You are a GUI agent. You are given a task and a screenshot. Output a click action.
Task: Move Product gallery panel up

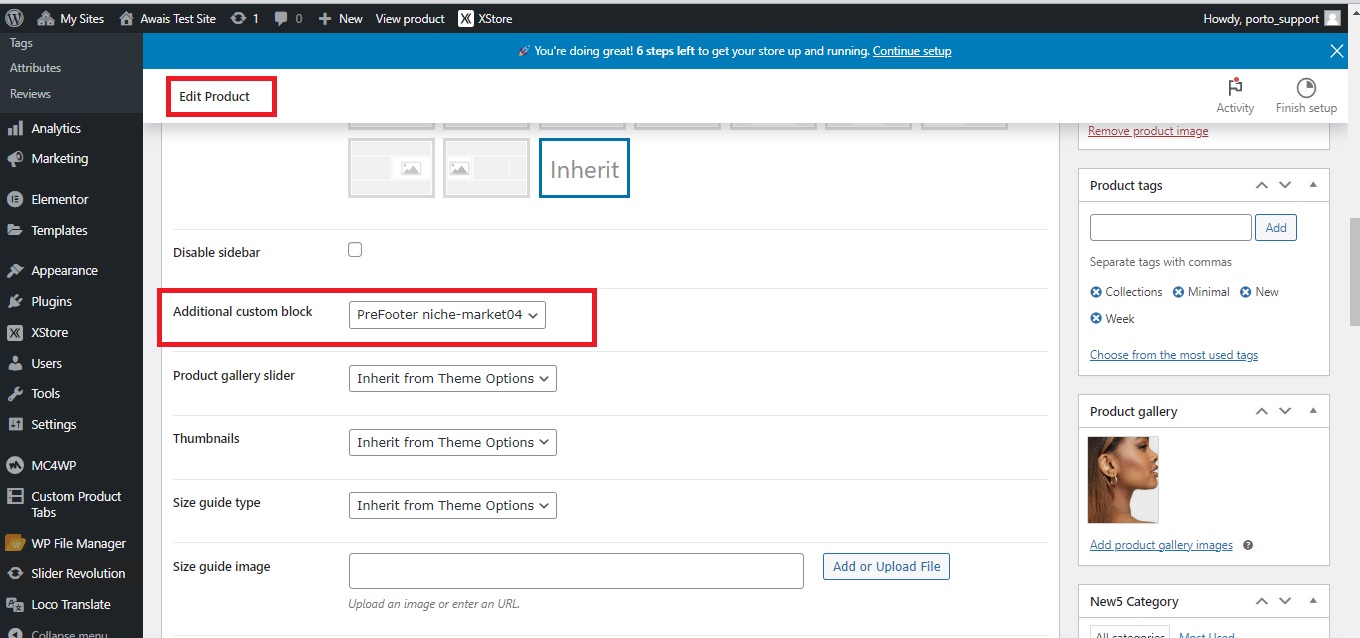click(1262, 411)
